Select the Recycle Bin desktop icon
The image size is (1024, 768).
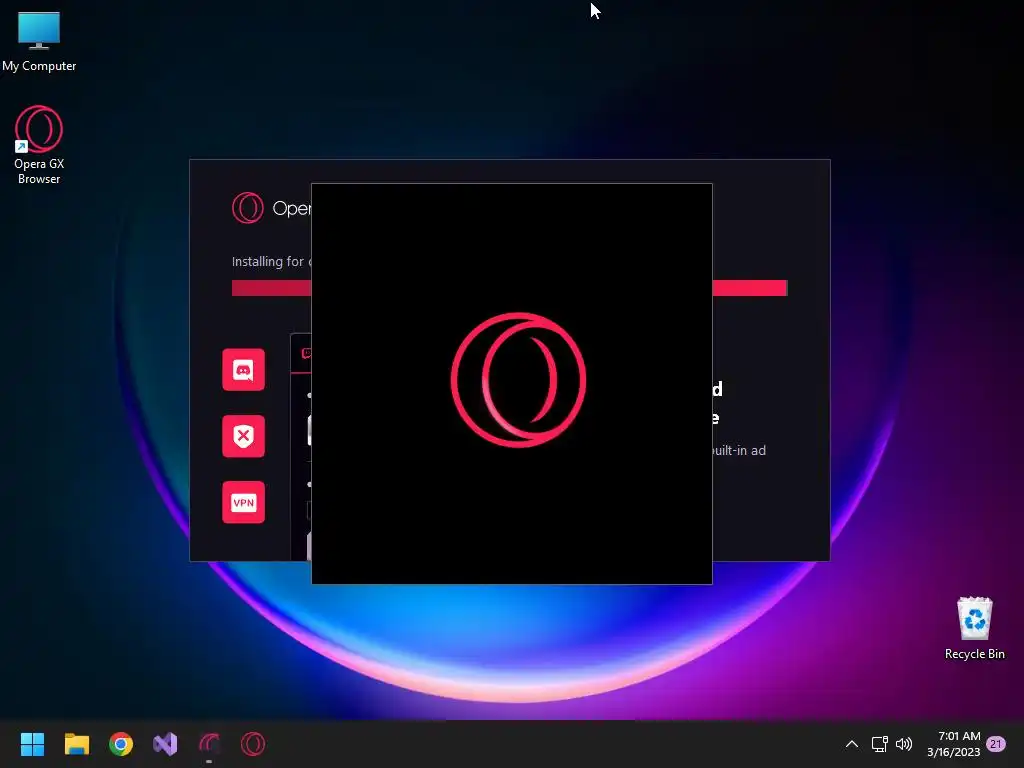coord(974,628)
